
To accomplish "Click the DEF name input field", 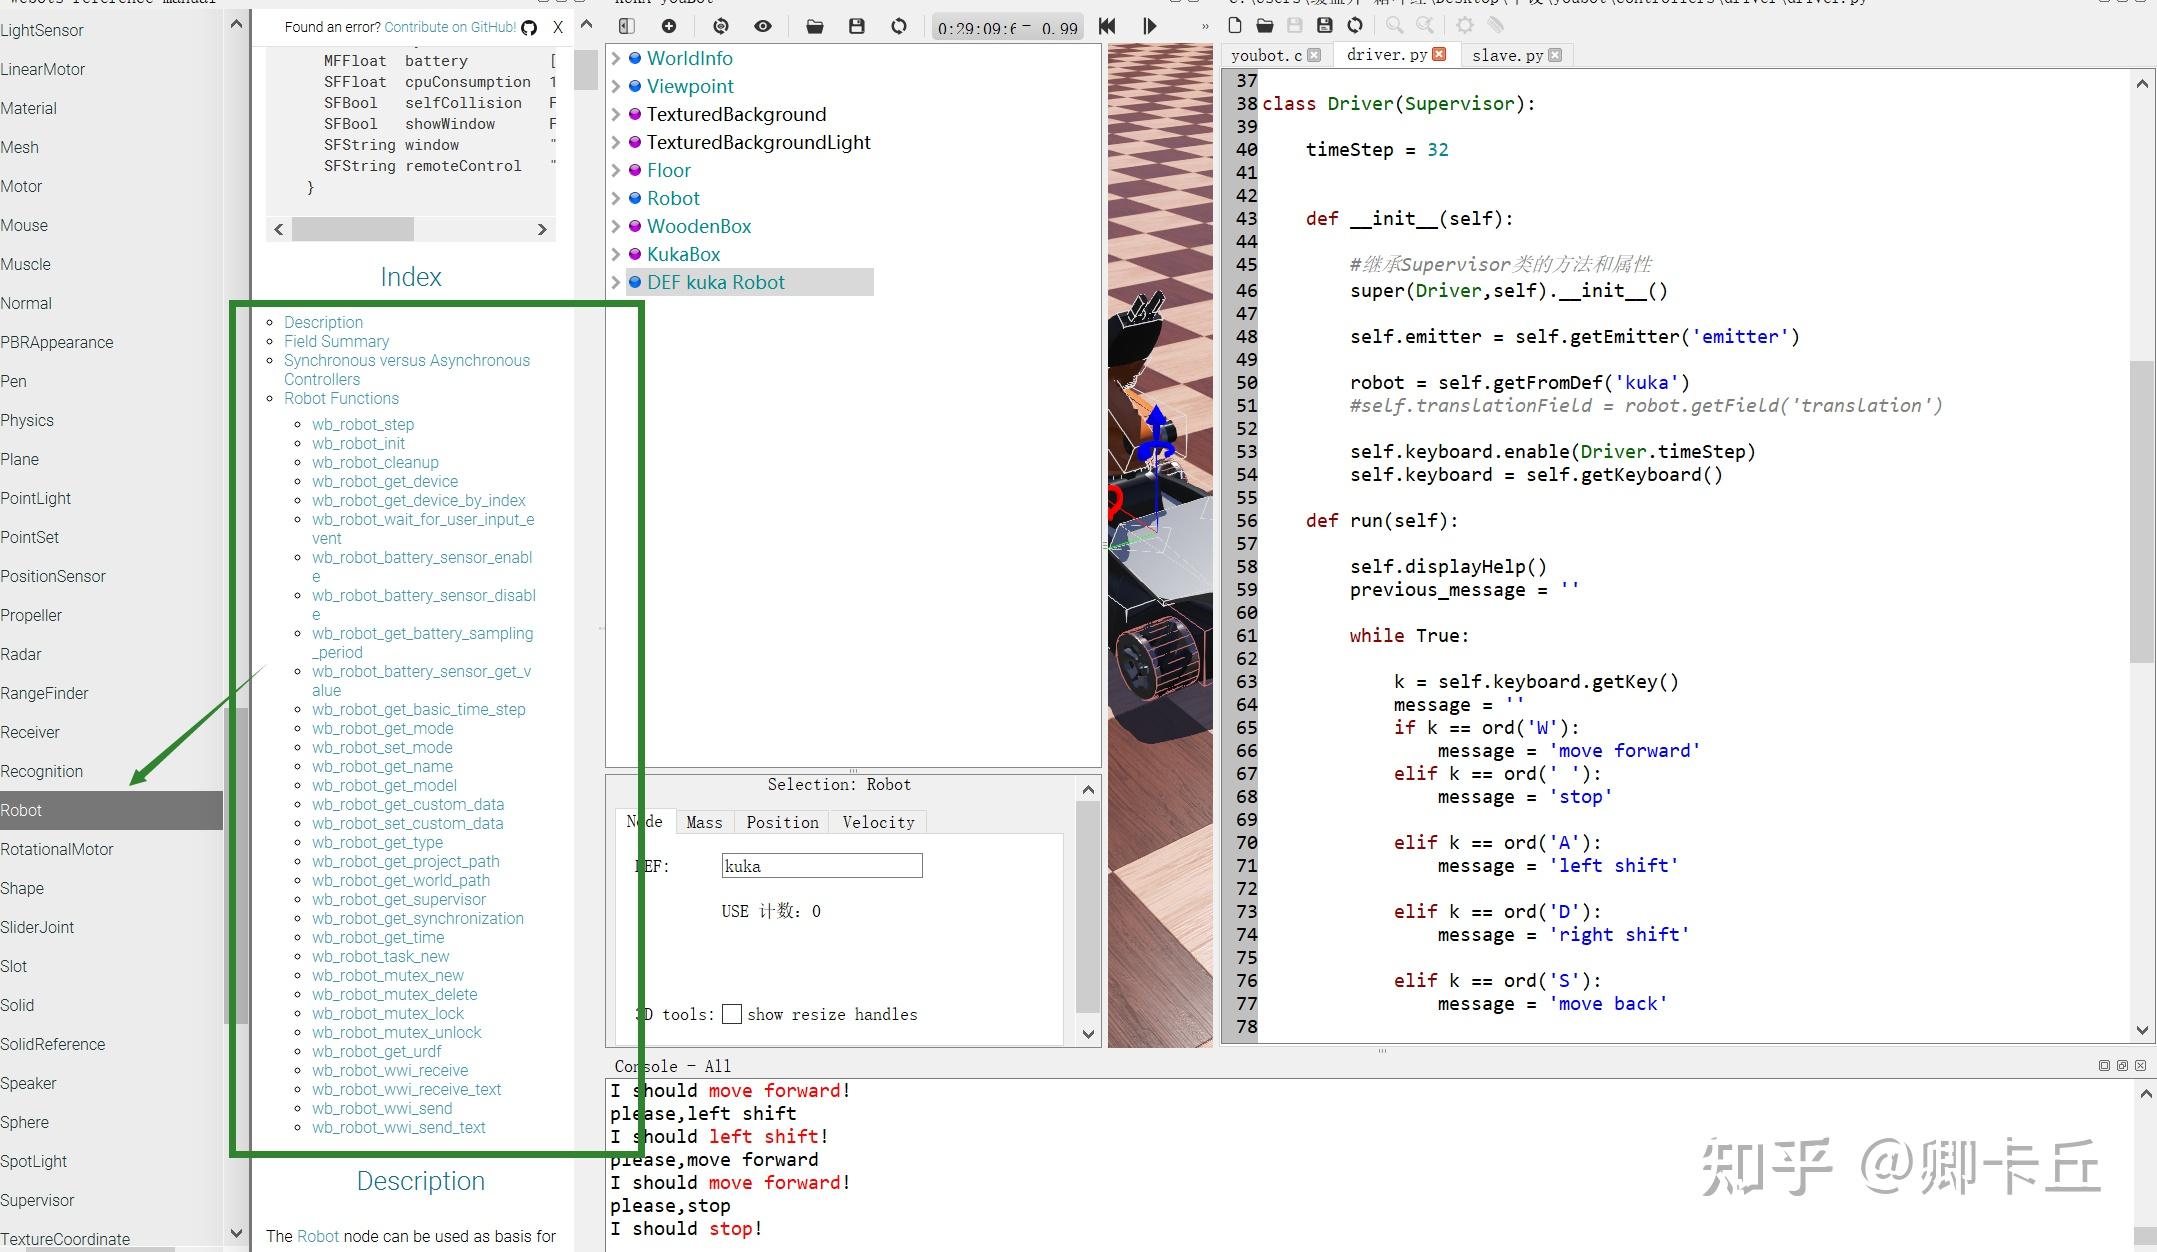I will click(821, 866).
